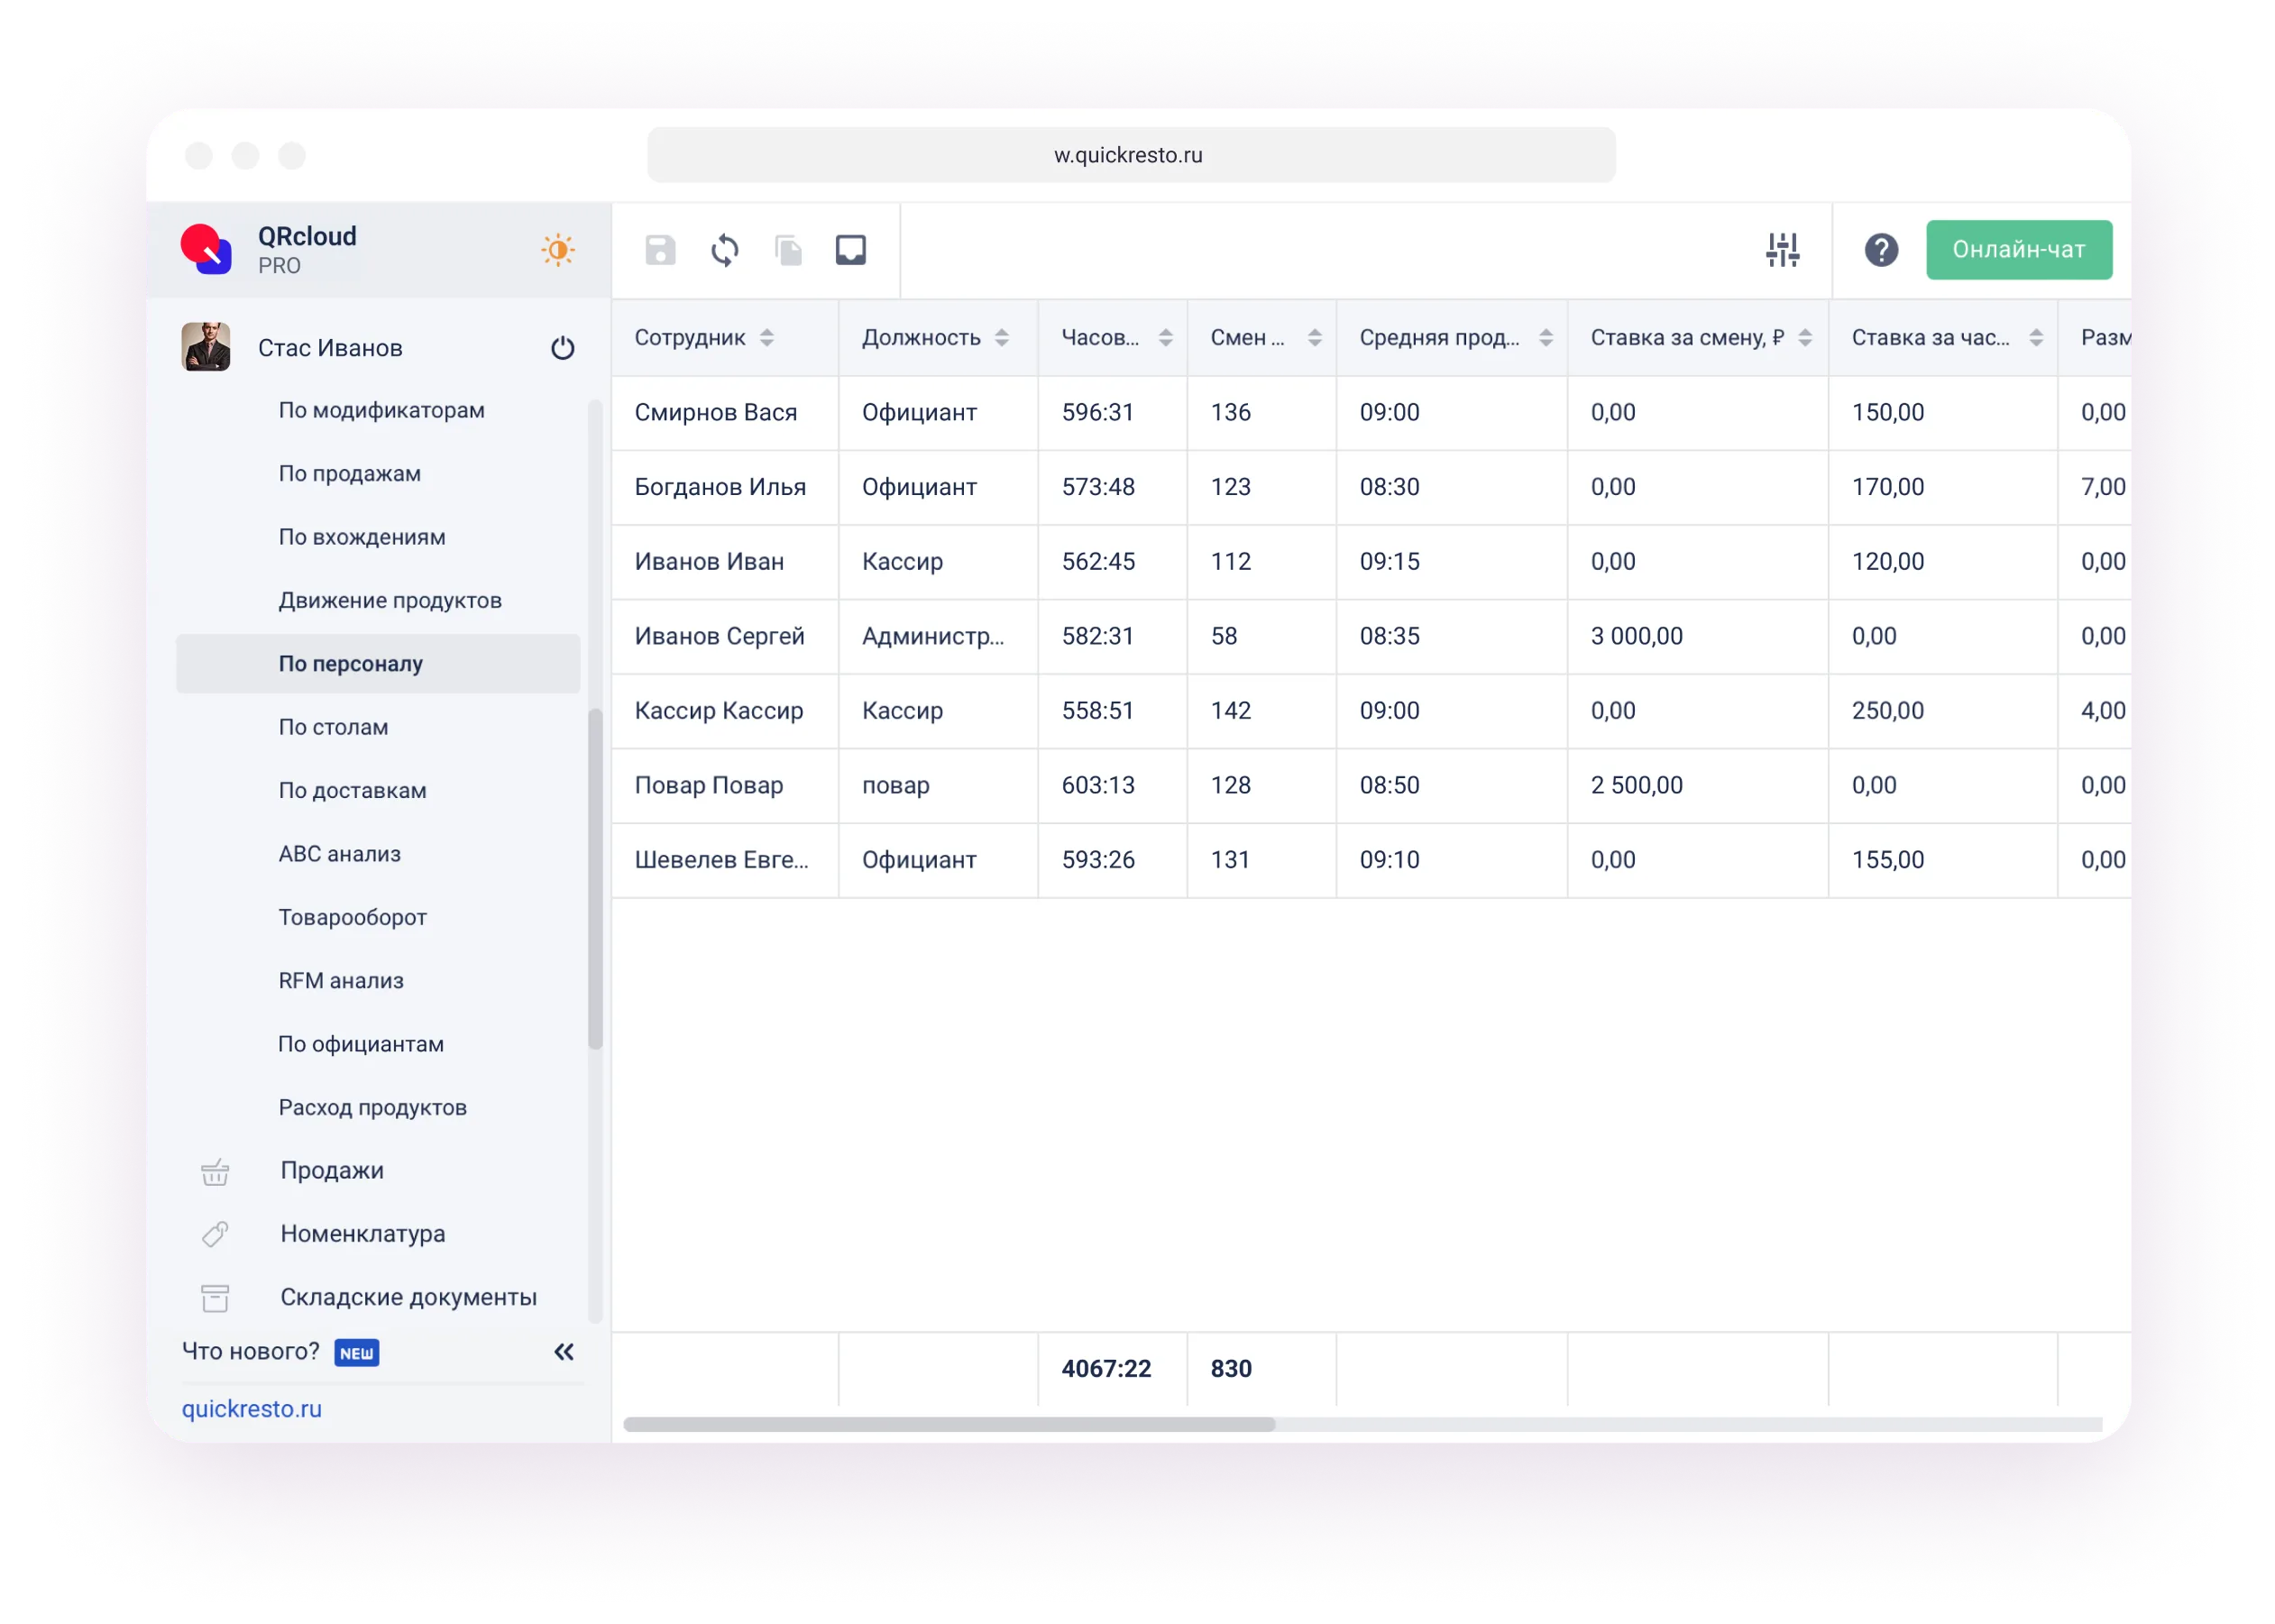The image size is (2275, 1624).
Task: Click the Онлайн-чат button
Action: coord(2018,250)
